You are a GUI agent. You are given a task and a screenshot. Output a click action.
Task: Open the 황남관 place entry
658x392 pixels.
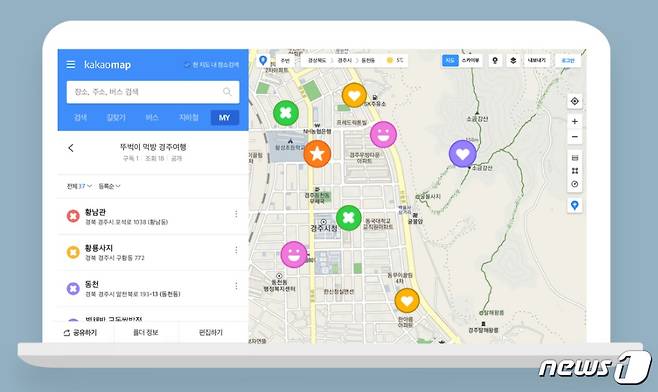[x=153, y=216]
